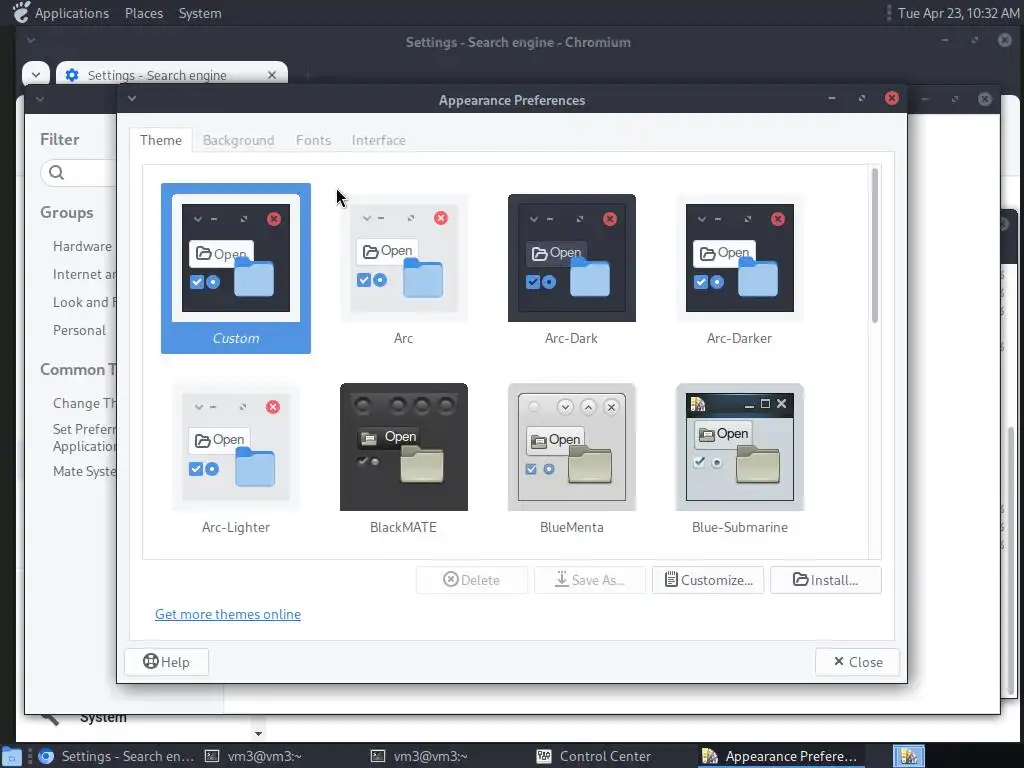Pick the BlackMATE theme
Viewport: 1024px width, 768px height.
point(404,457)
